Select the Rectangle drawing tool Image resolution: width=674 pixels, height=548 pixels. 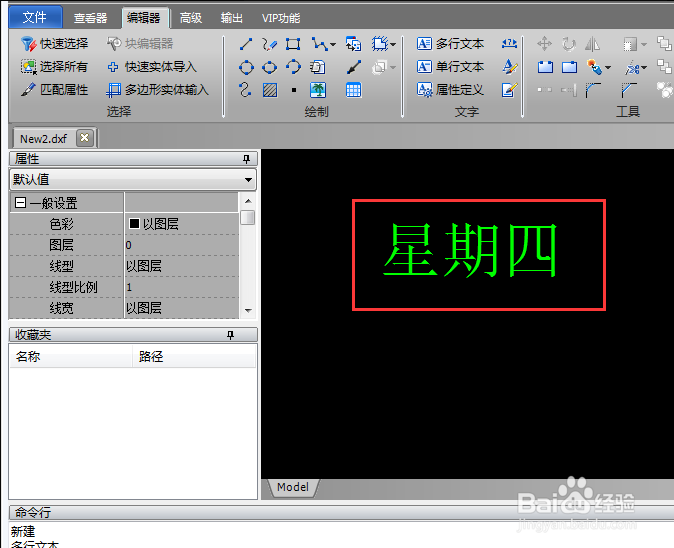tap(293, 44)
